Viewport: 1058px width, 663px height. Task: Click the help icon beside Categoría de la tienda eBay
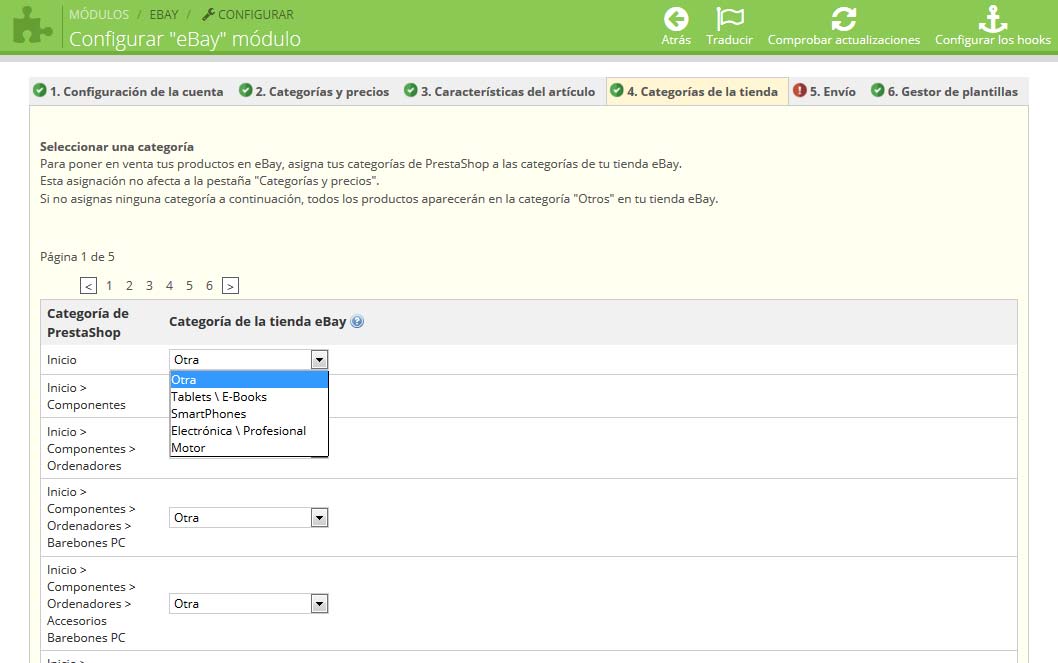pos(357,322)
